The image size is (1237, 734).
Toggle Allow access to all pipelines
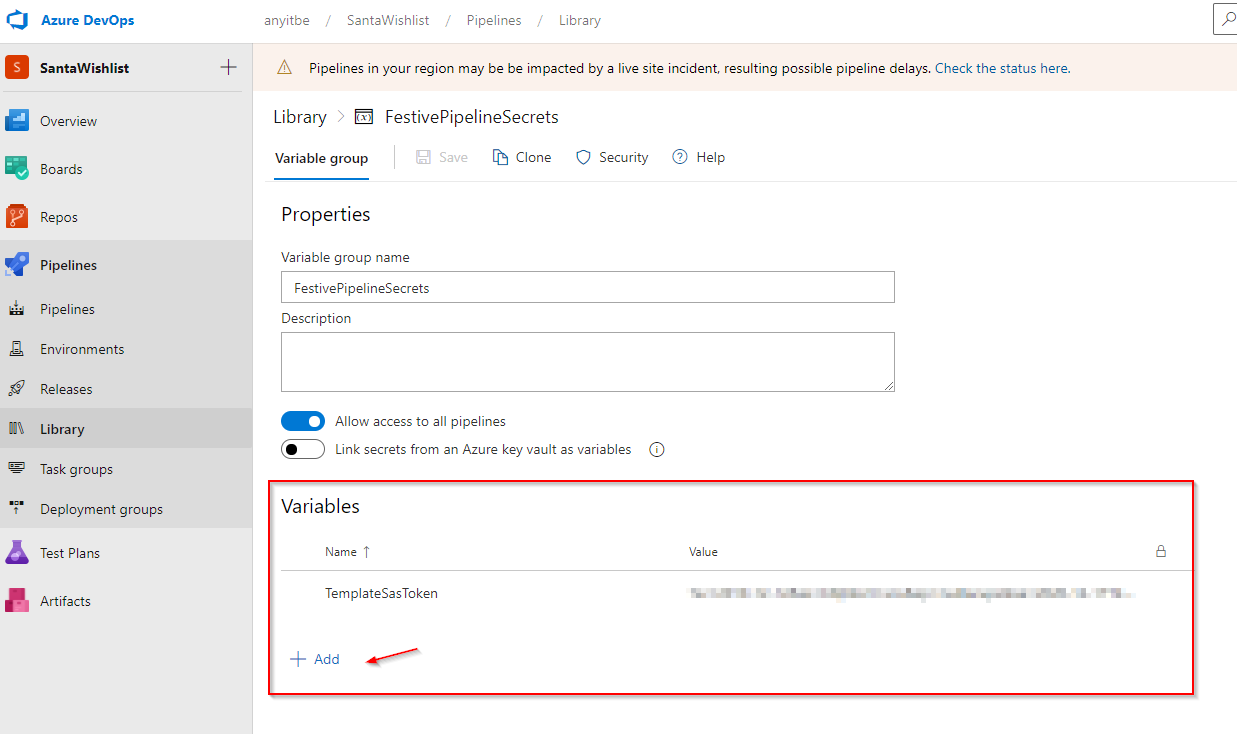[x=303, y=421]
